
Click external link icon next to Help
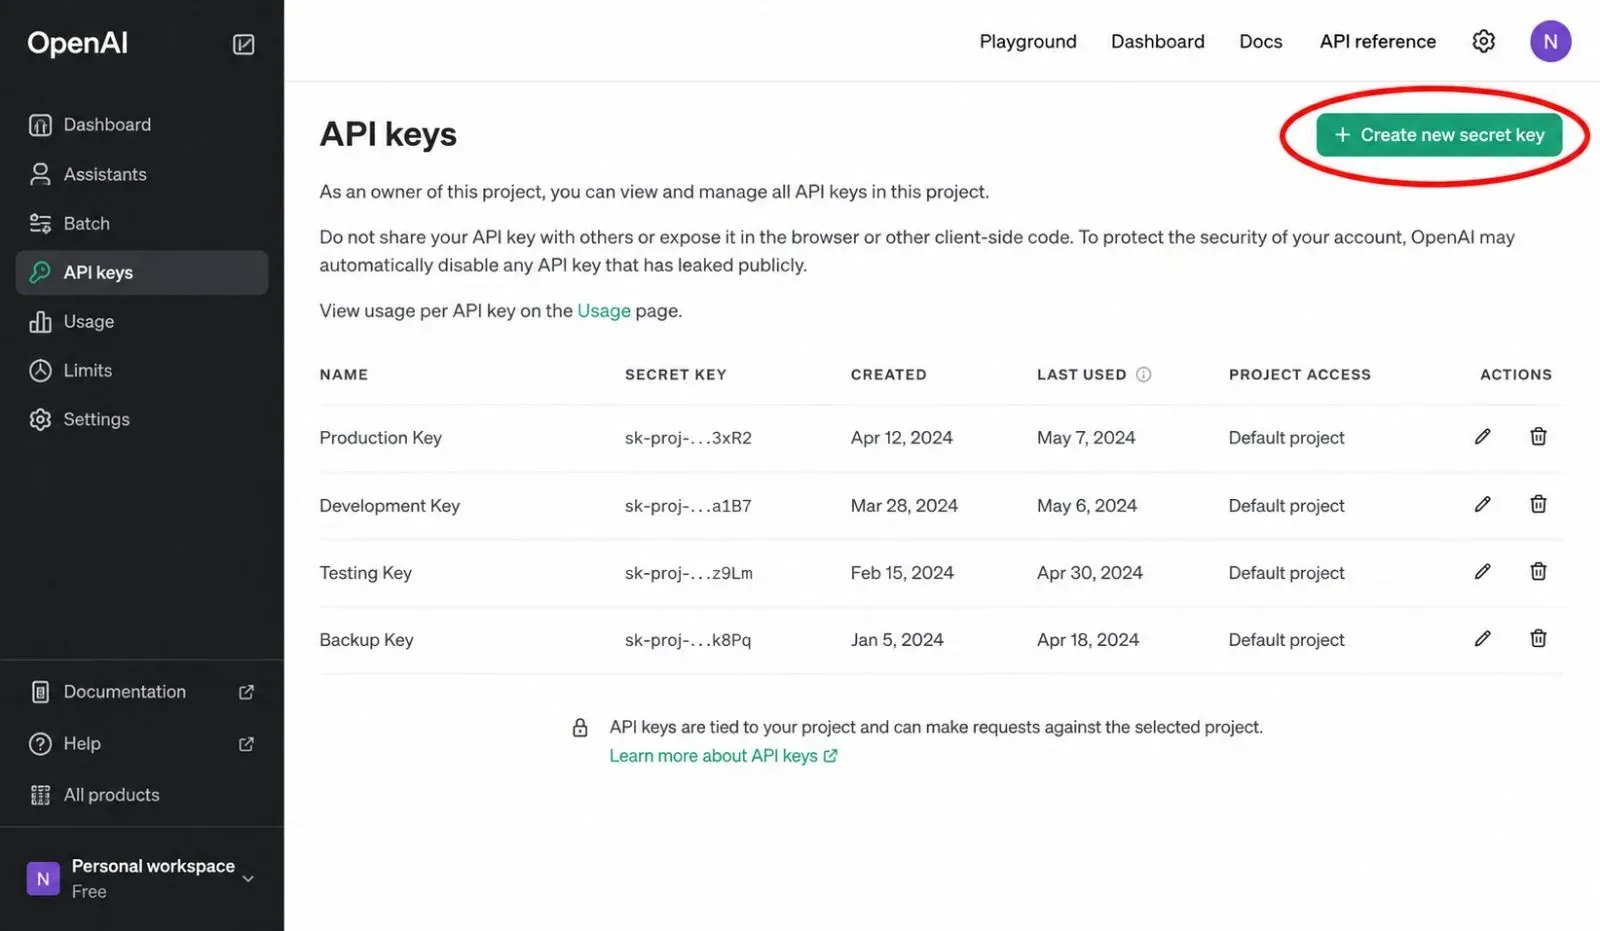[246, 744]
